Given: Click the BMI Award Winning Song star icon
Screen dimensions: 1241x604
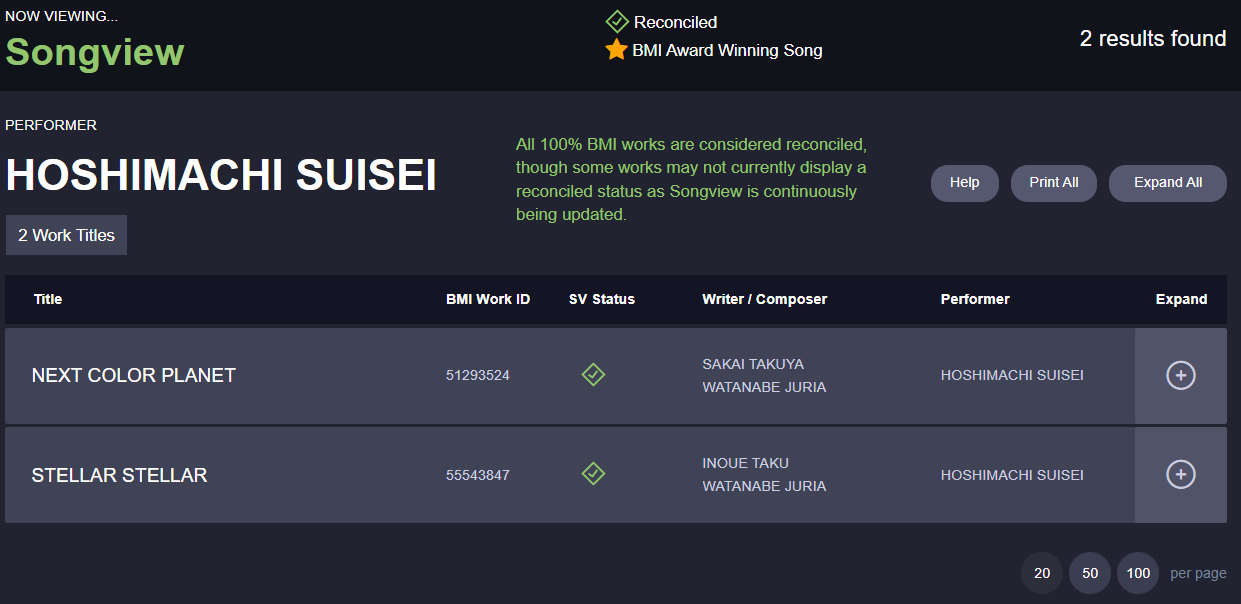Looking at the screenshot, I should pyautogui.click(x=616, y=49).
